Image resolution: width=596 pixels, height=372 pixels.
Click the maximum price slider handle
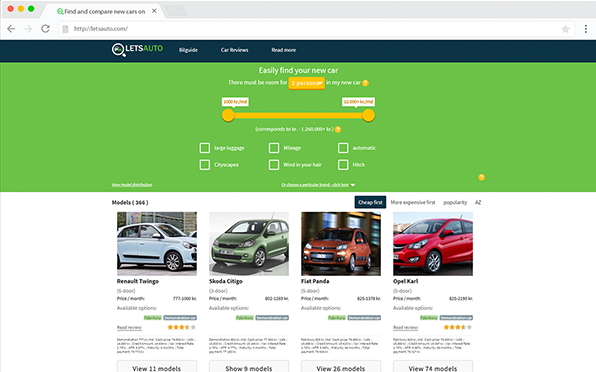click(368, 116)
